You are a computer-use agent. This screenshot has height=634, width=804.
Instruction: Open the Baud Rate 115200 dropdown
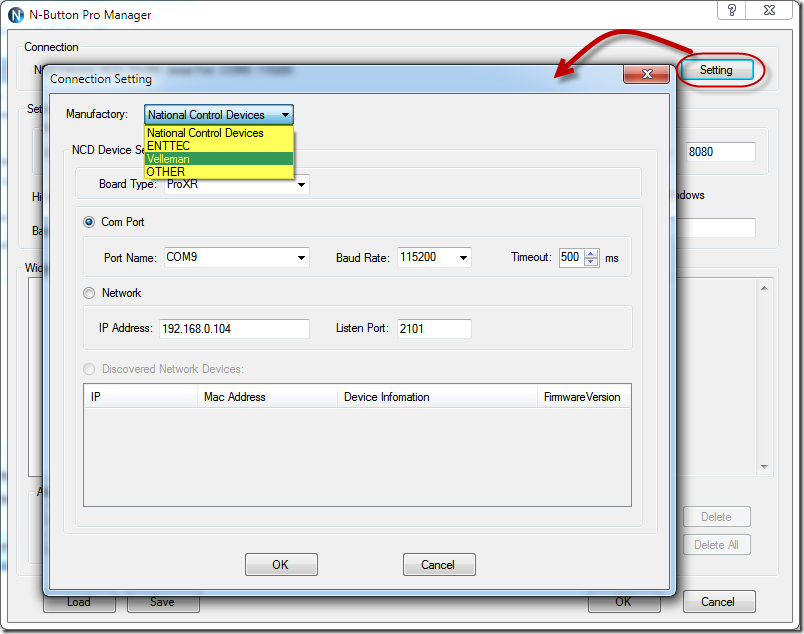(x=463, y=257)
